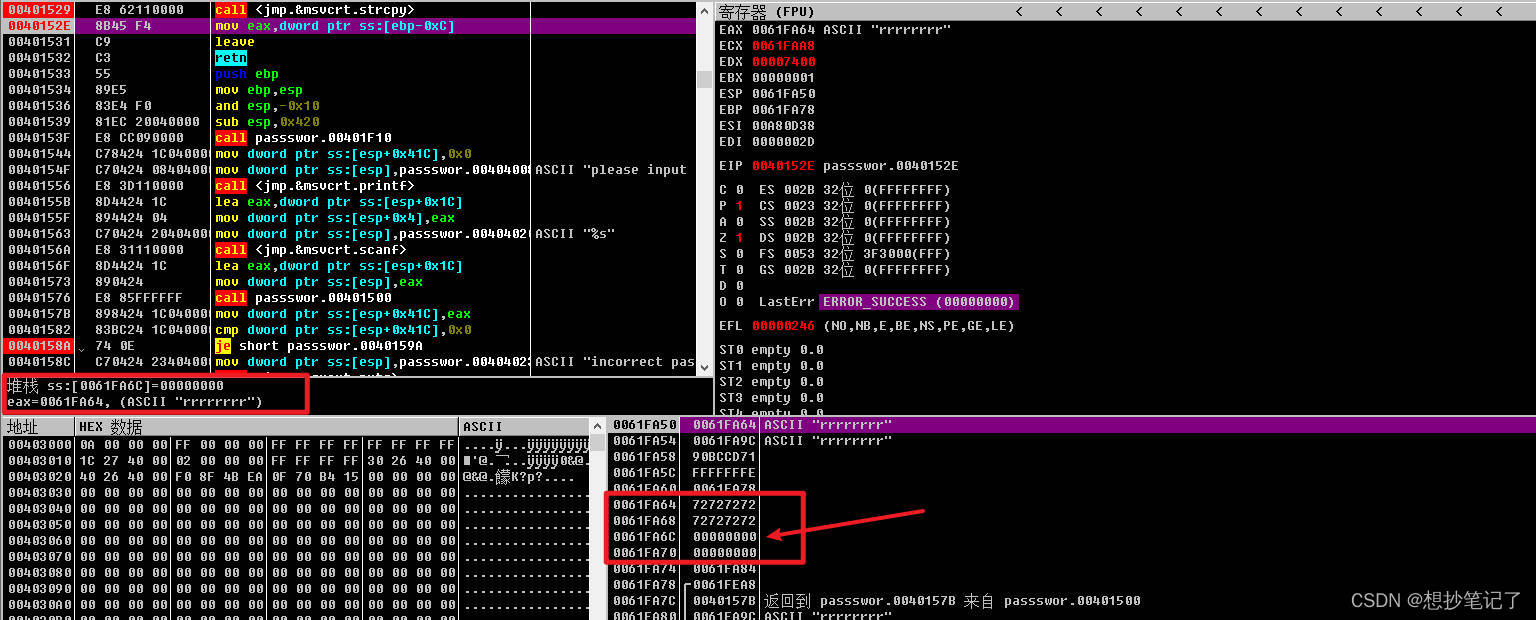
Task: Click the EFL value 00000246
Action: tap(783, 326)
